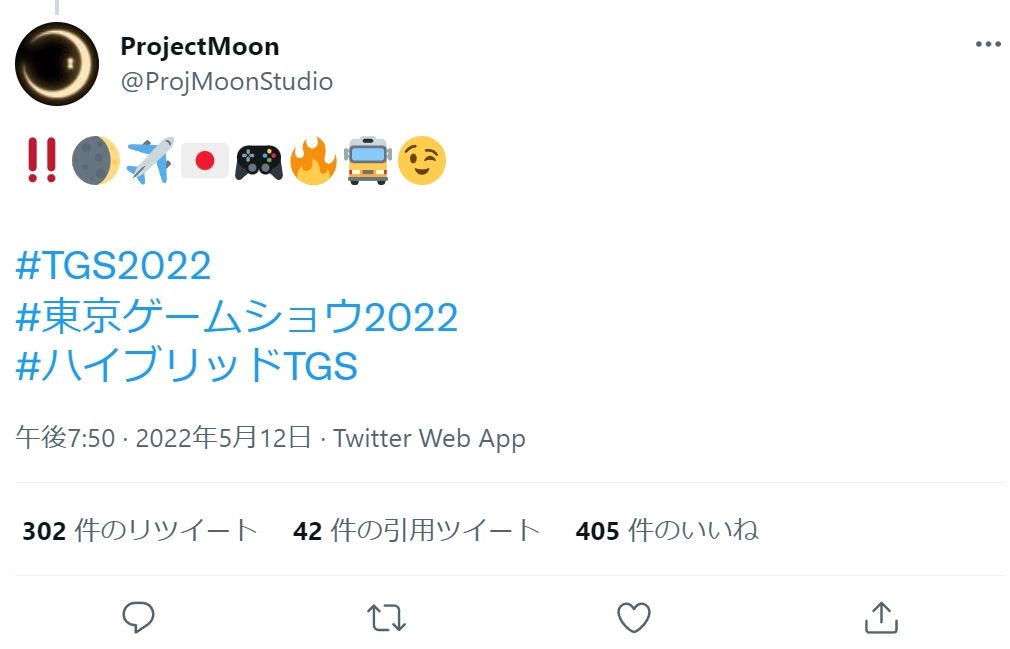Image resolution: width=1010 pixels, height=649 pixels.
Task: Open the #ハイブリッドTGS hashtag
Action: [x=187, y=367]
